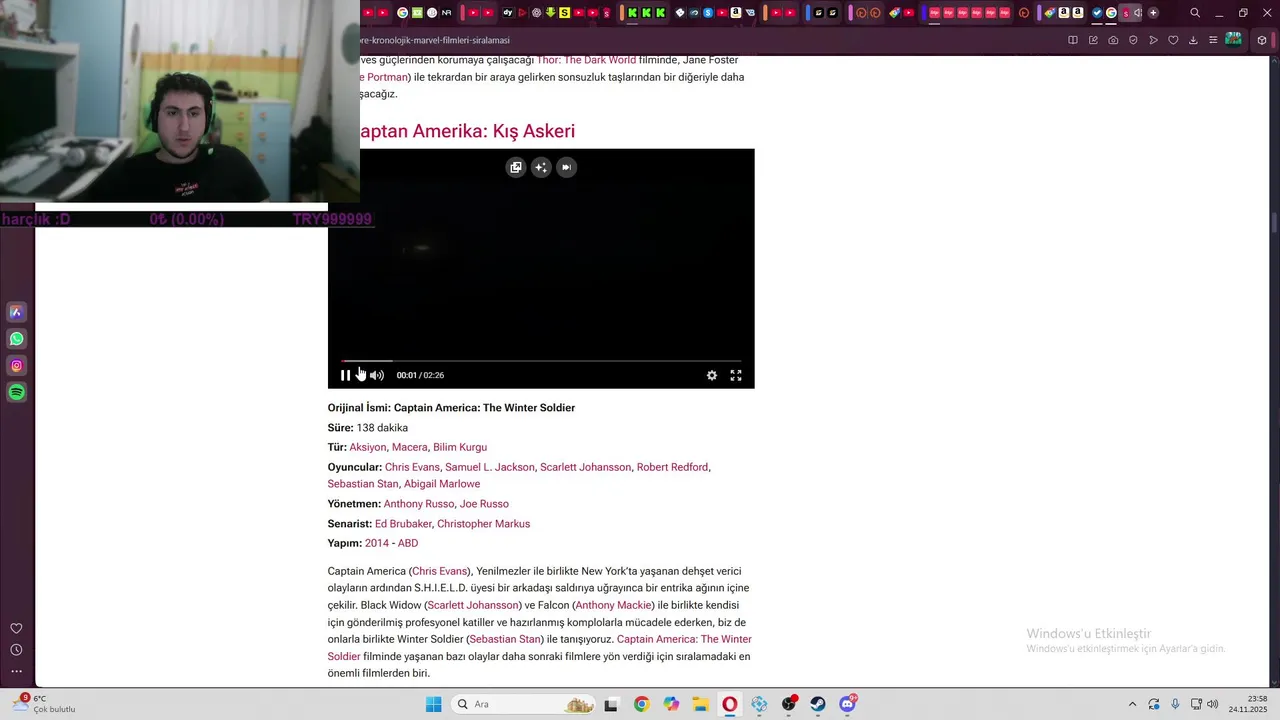Open the Chris Evans cast link in Oyuncular

pyautogui.click(x=412, y=467)
